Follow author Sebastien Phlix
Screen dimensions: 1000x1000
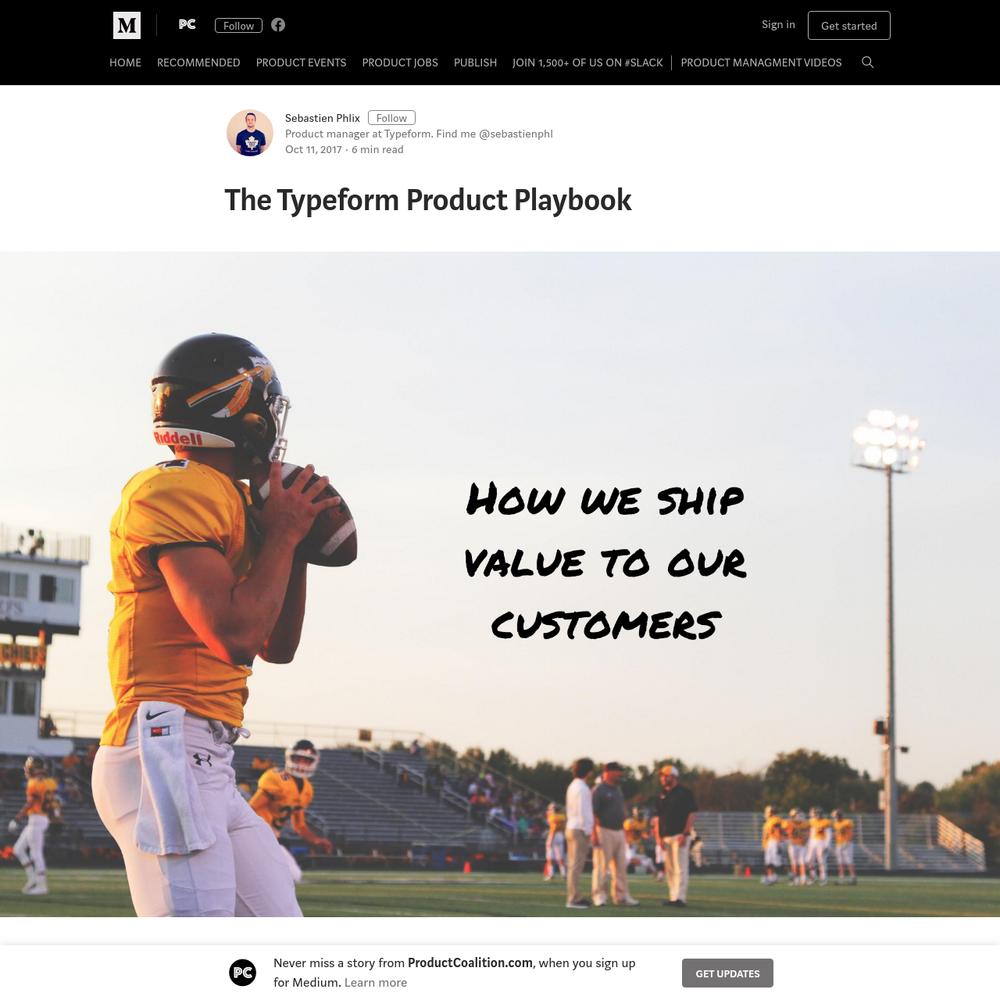tap(392, 118)
